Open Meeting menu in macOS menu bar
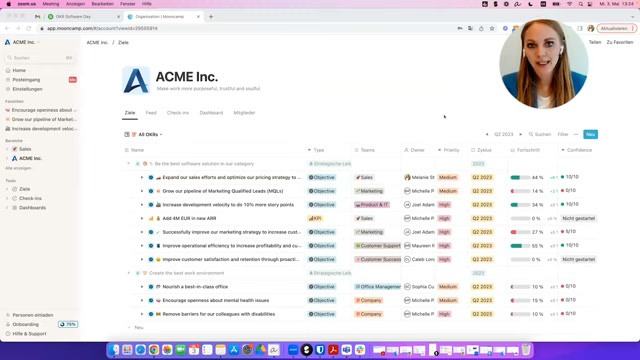The image size is (640, 360). point(51,4)
